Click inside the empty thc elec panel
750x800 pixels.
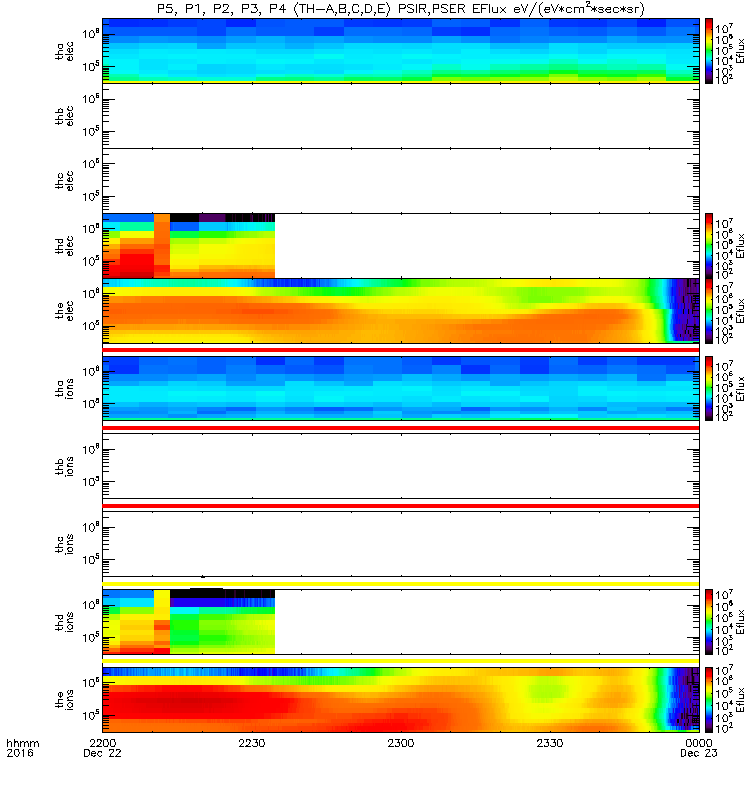pos(401,181)
